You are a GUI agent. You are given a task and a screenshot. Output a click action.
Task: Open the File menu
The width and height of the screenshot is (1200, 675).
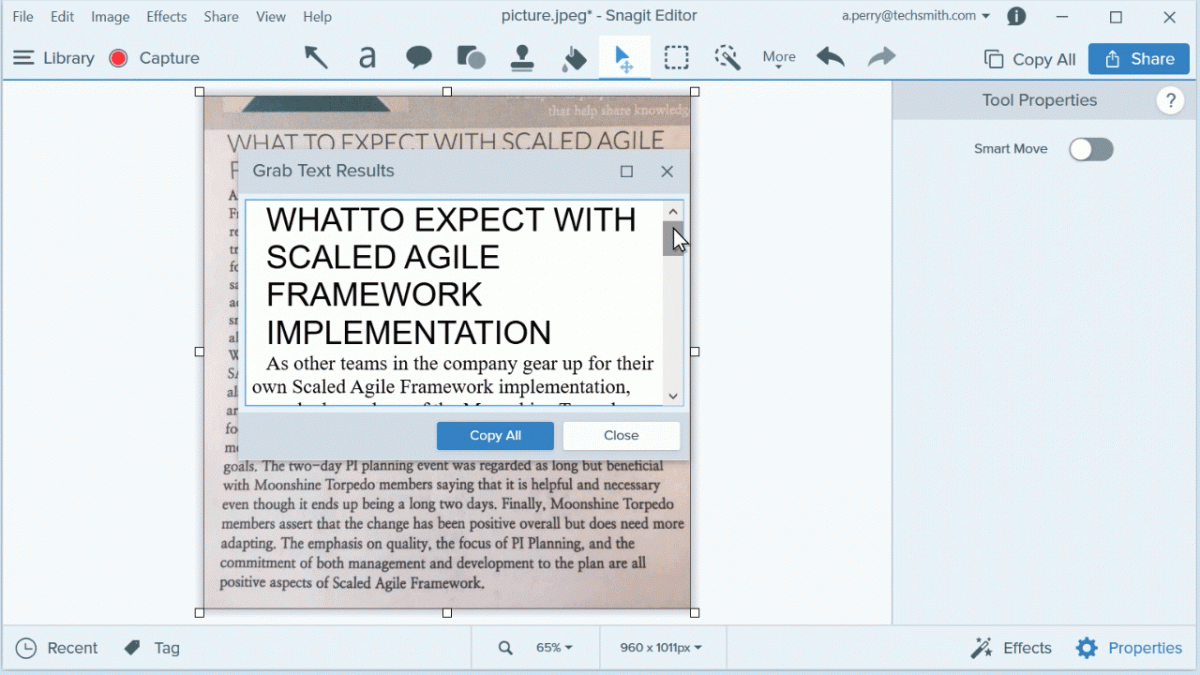22,17
